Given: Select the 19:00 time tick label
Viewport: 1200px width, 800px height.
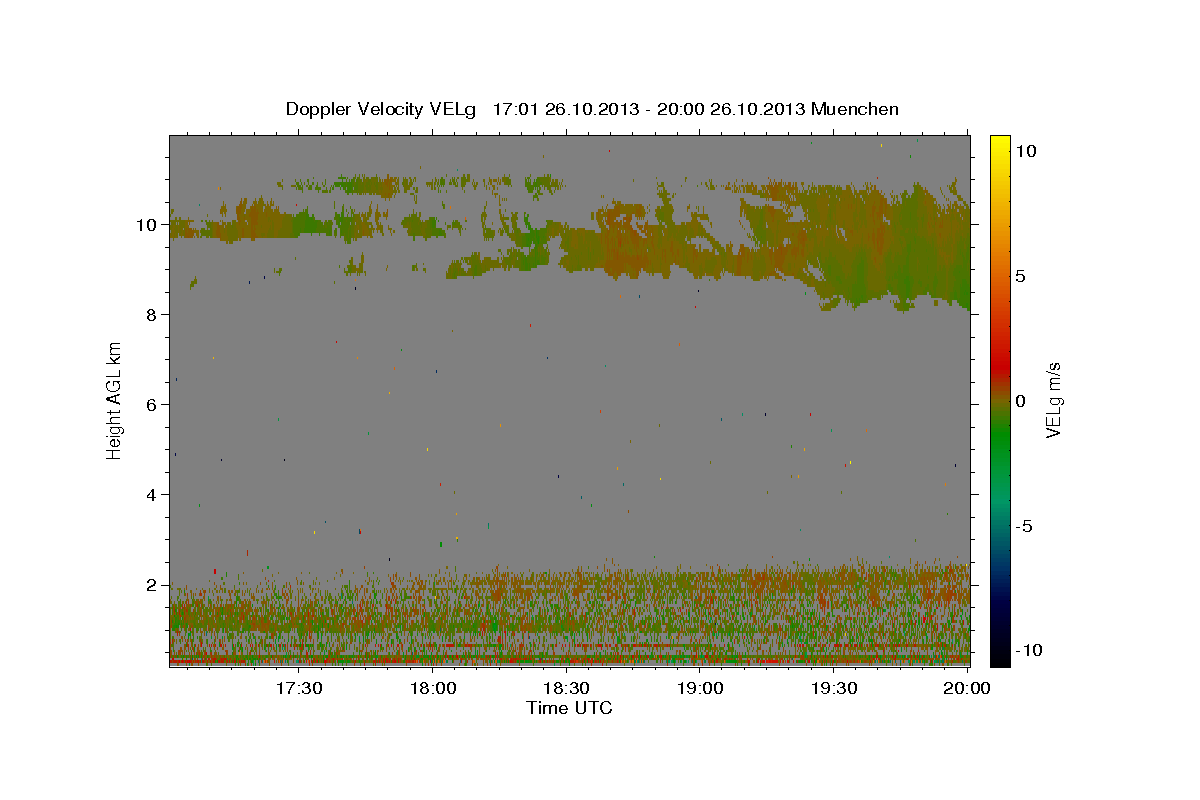Looking at the screenshot, I should coord(699,688).
